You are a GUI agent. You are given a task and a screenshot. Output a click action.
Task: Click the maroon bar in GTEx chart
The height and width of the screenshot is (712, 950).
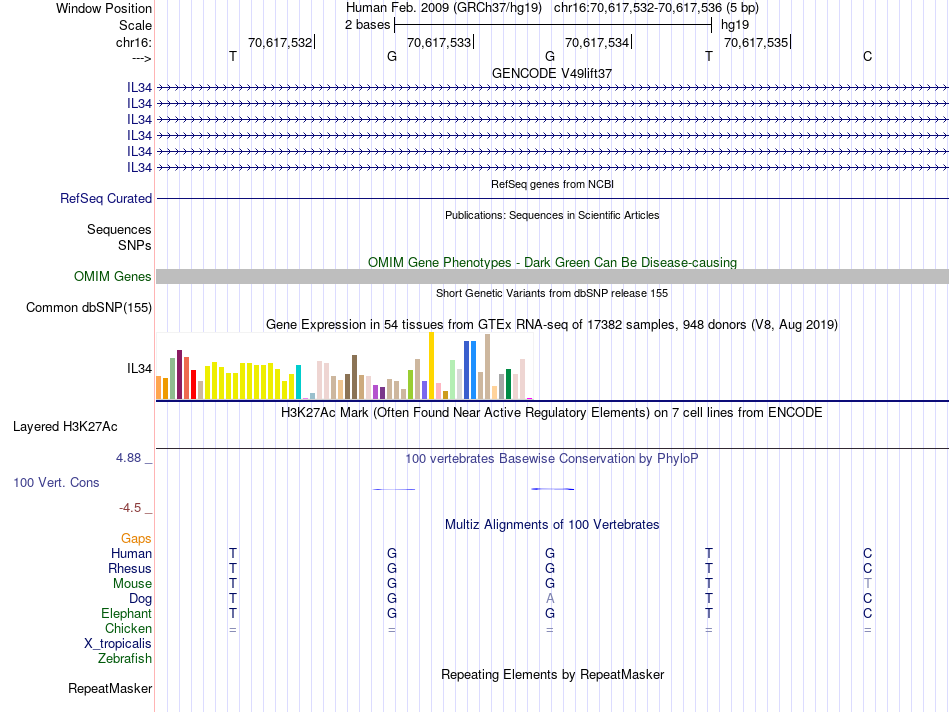179,374
